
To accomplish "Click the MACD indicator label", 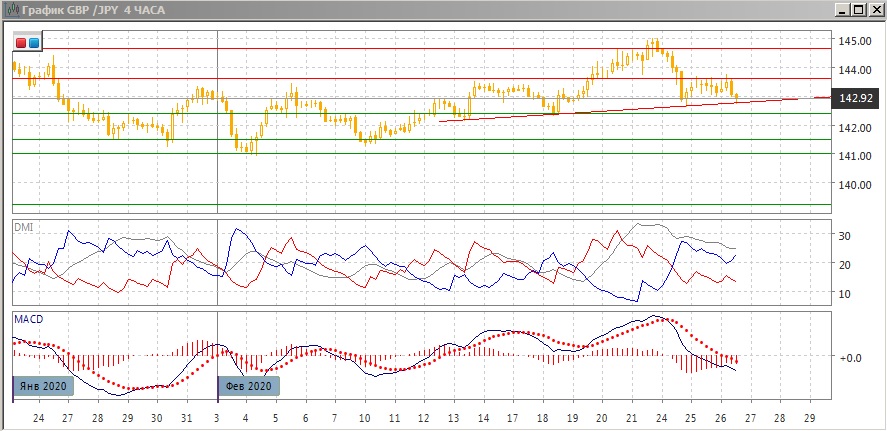I will (28, 319).
